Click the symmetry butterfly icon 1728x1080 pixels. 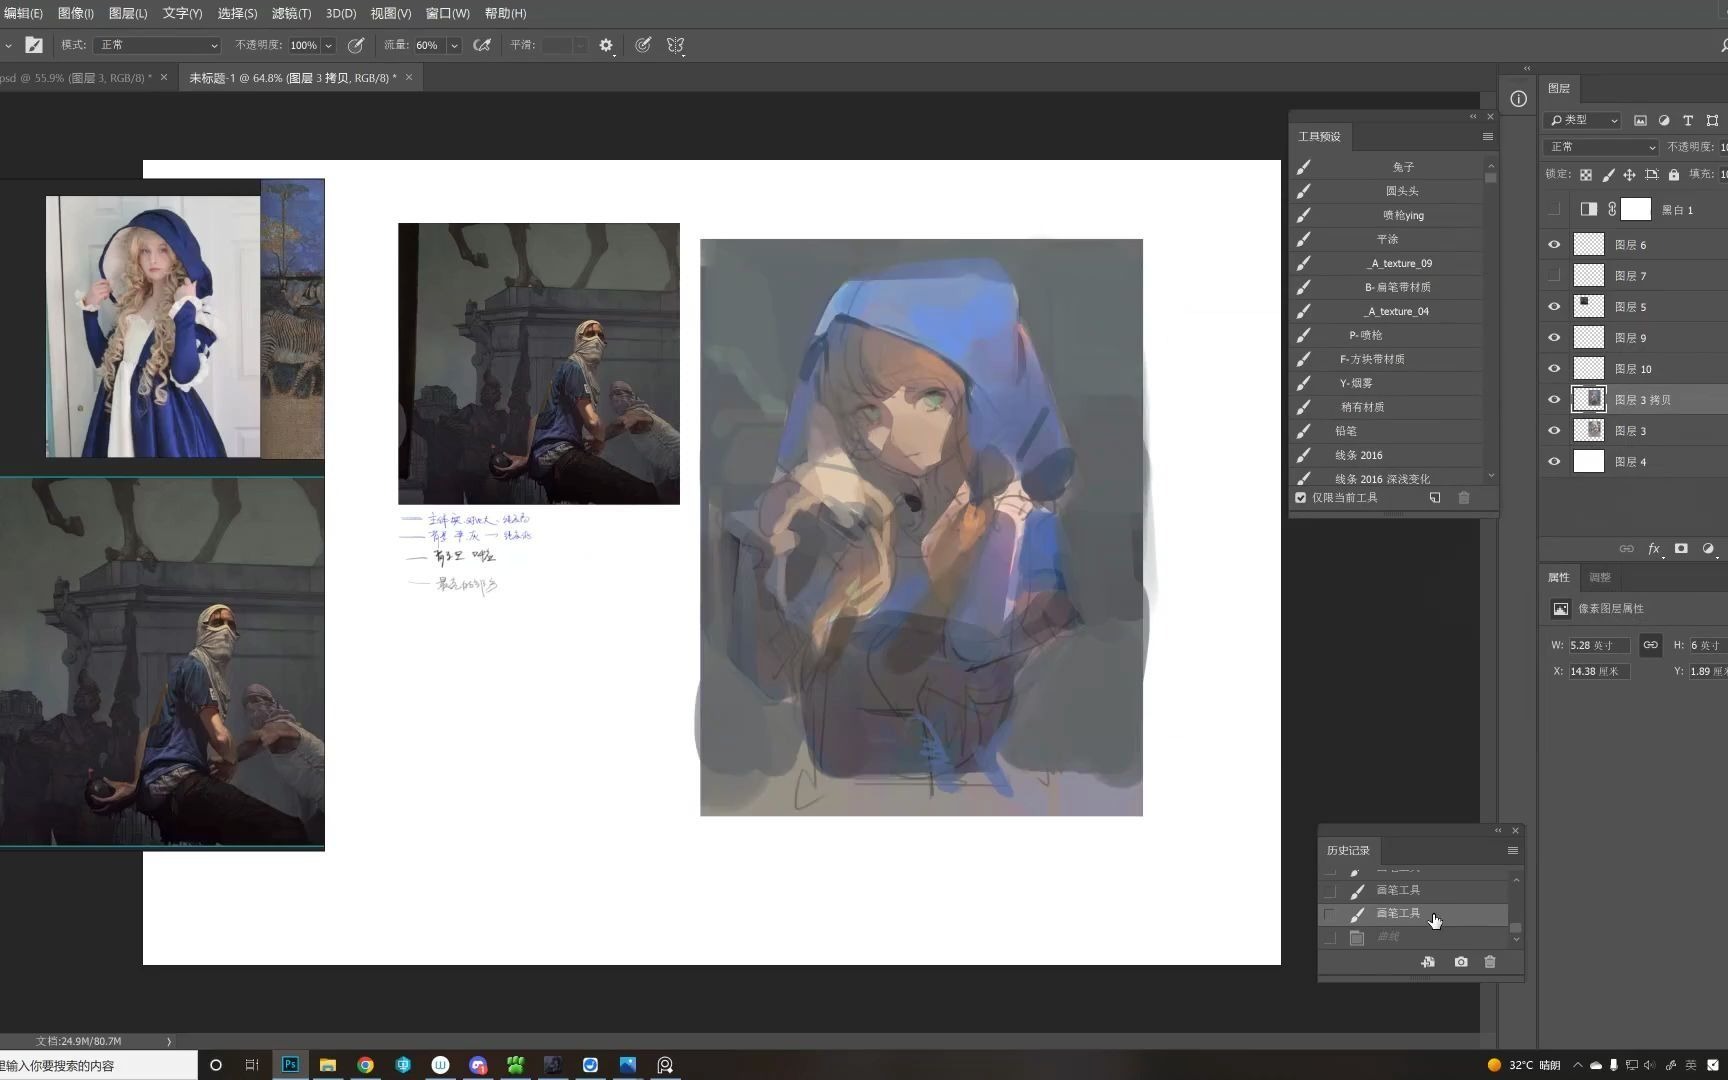pos(676,45)
